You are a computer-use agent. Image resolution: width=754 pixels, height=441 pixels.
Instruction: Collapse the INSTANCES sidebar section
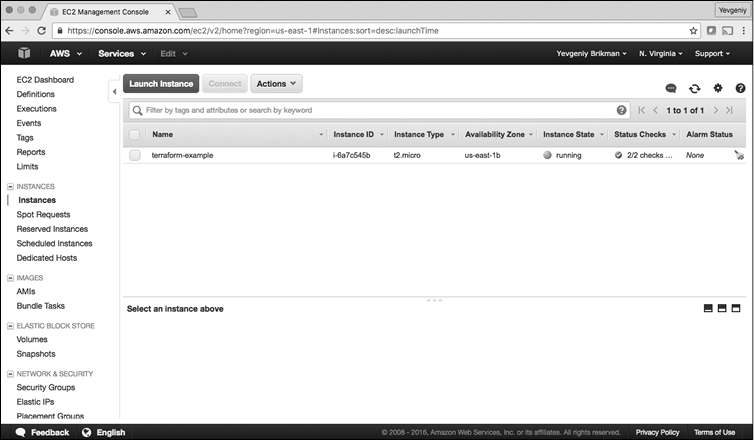pos(10,186)
